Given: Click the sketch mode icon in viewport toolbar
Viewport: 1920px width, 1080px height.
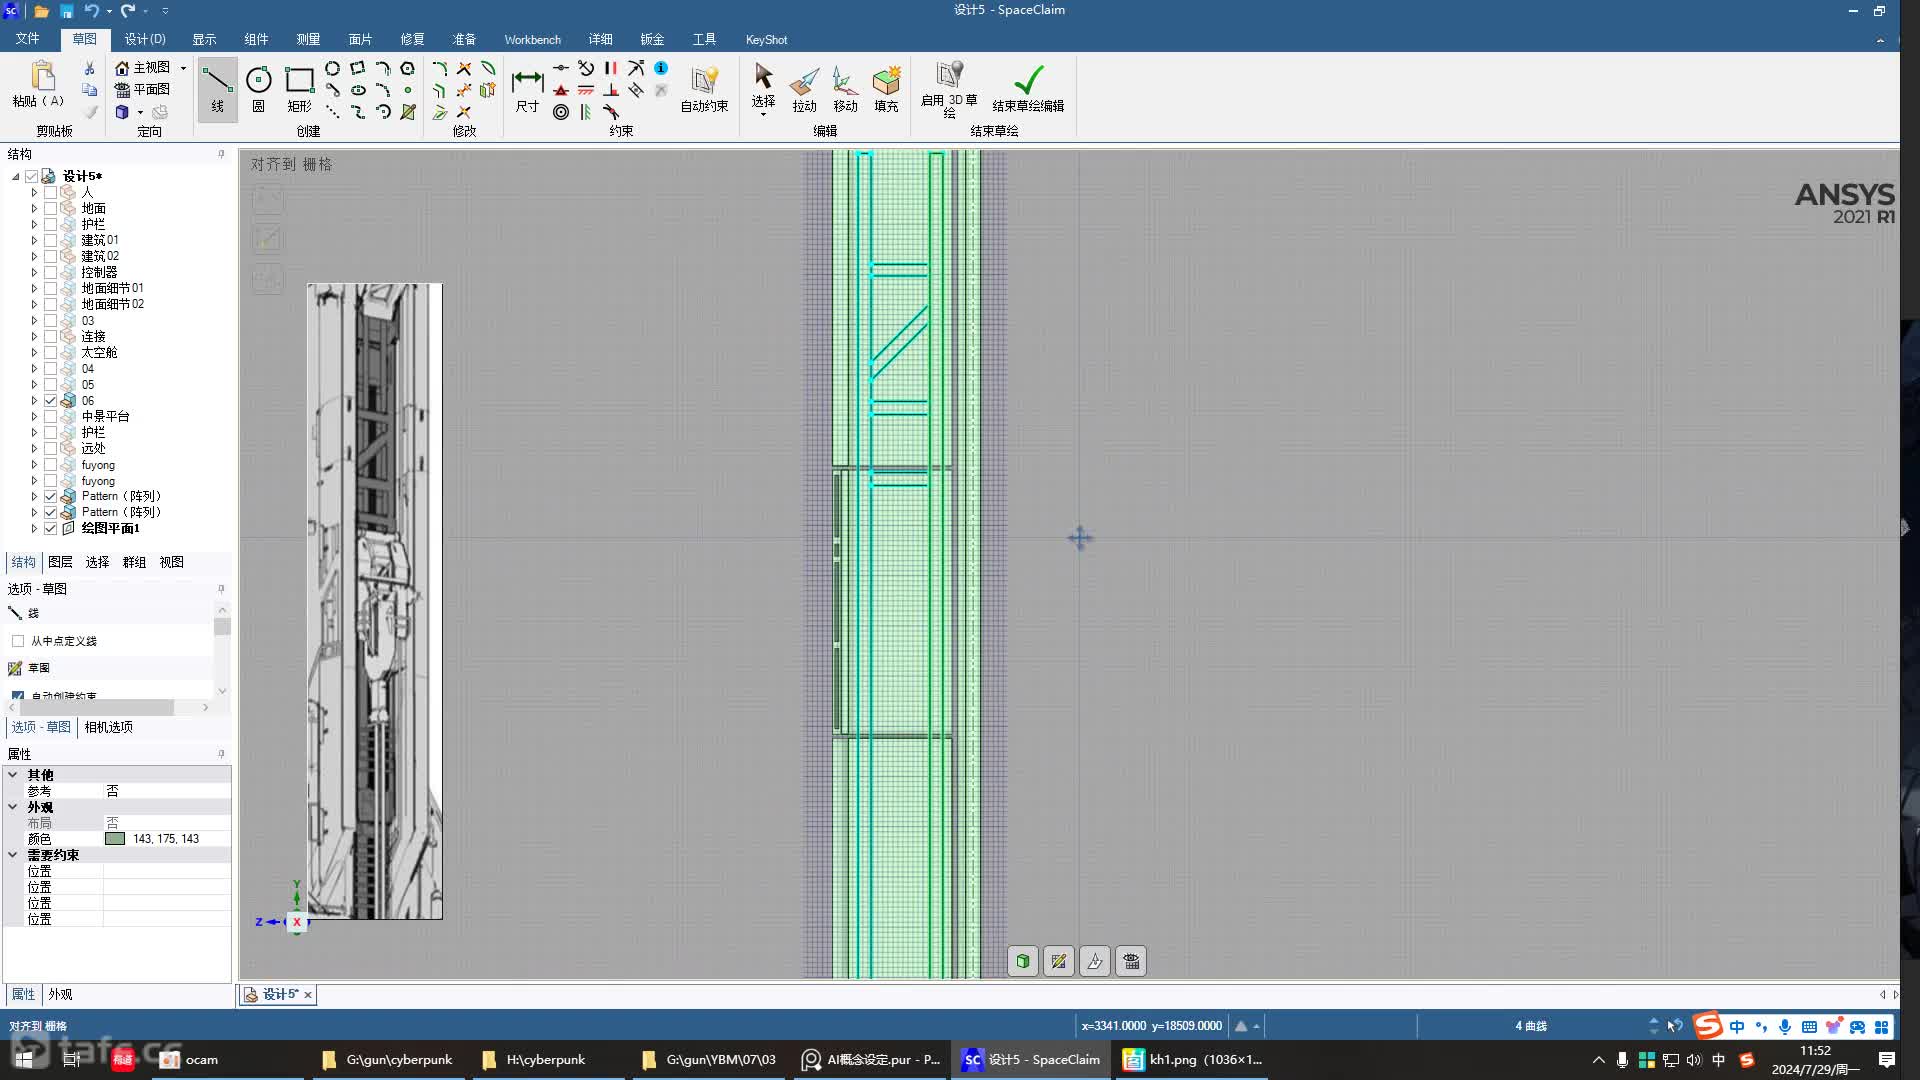Looking at the screenshot, I should pos(1059,961).
